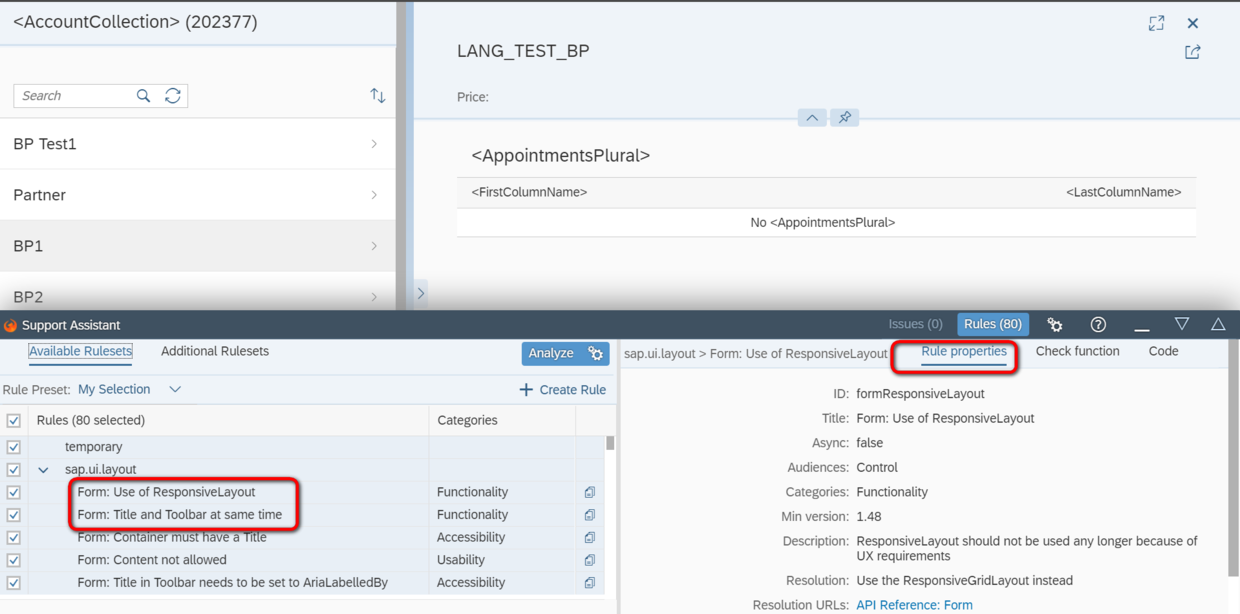Open the Rule properties tab
The image size is (1240, 614).
click(x=964, y=352)
